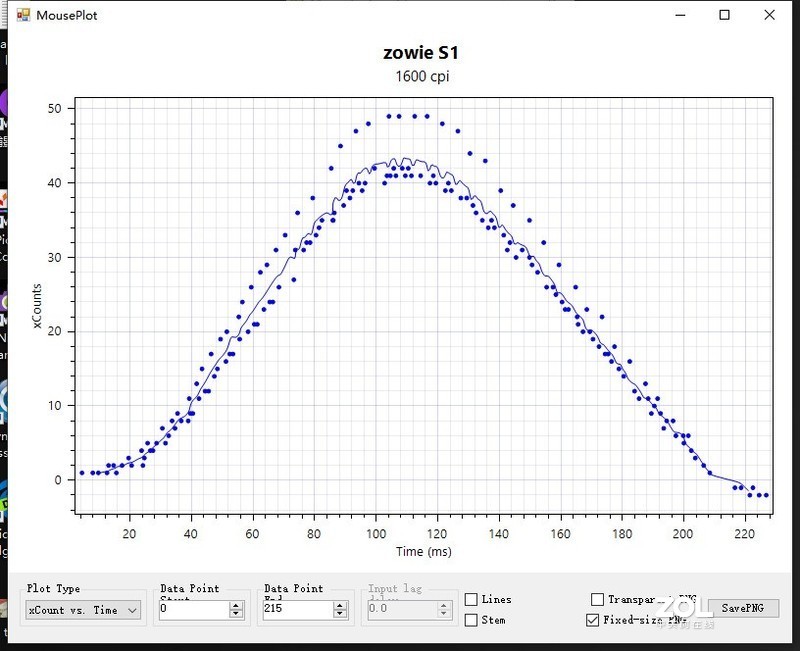
Task: Minimize the MousePlot window
Action: (x=680, y=15)
